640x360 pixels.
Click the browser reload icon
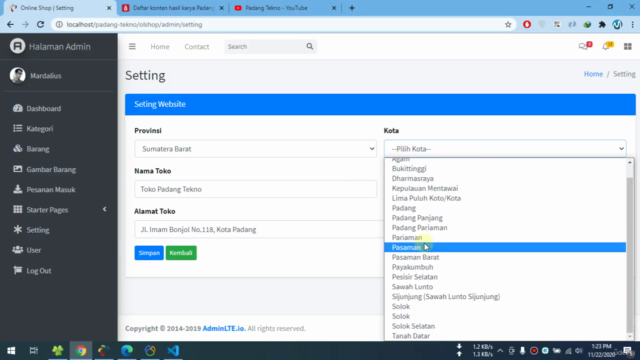tap(40, 24)
